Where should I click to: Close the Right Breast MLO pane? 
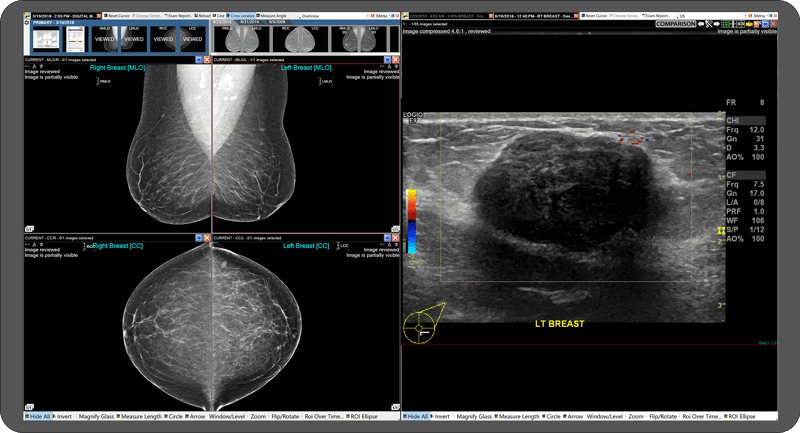coord(207,60)
